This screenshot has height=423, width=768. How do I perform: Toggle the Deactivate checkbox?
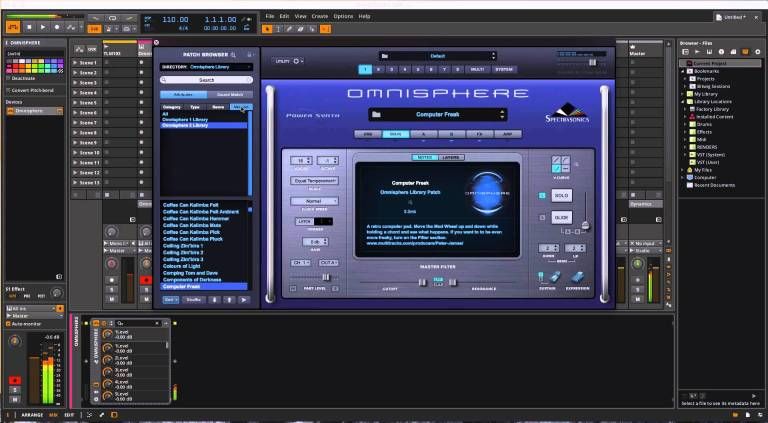(8, 78)
